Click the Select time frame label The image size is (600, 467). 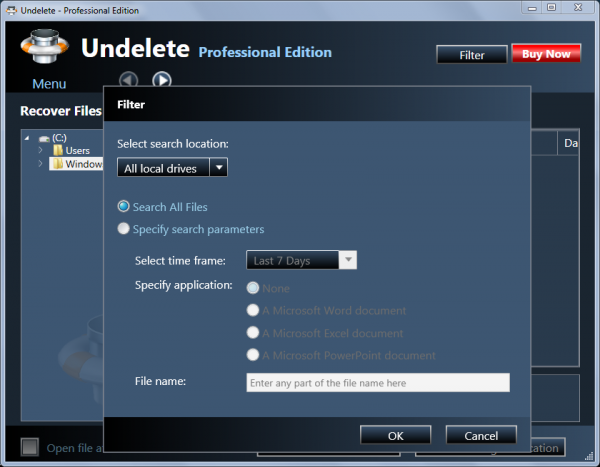(x=180, y=261)
